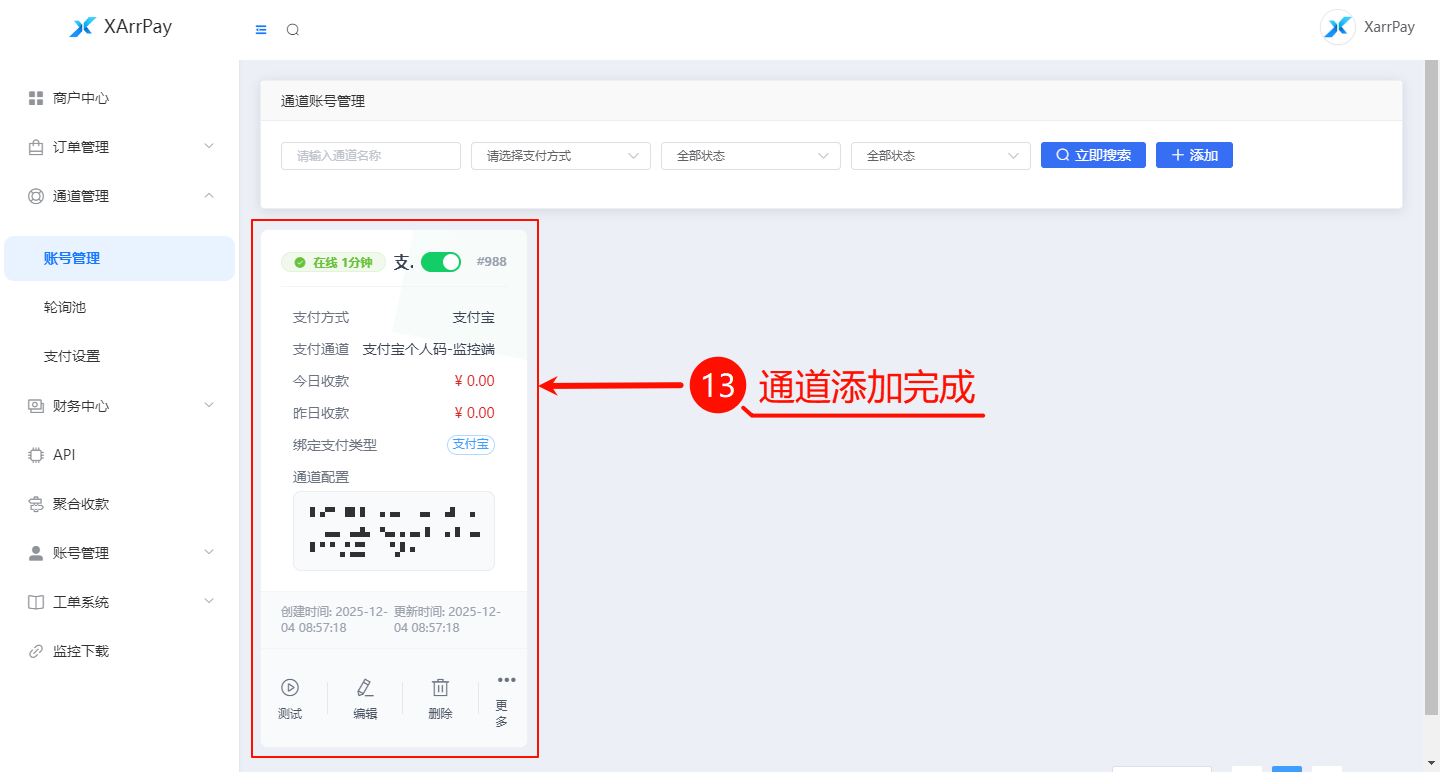Select 轮询池 in the sidebar
1440x772 pixels.
65,307
